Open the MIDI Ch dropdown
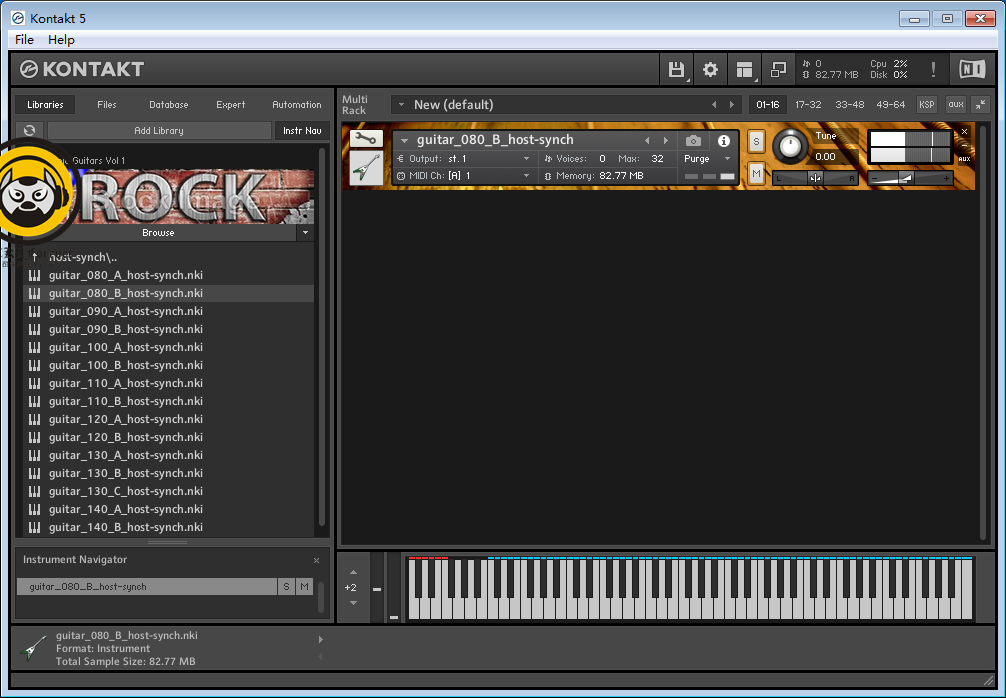 [x=464, y=175]
